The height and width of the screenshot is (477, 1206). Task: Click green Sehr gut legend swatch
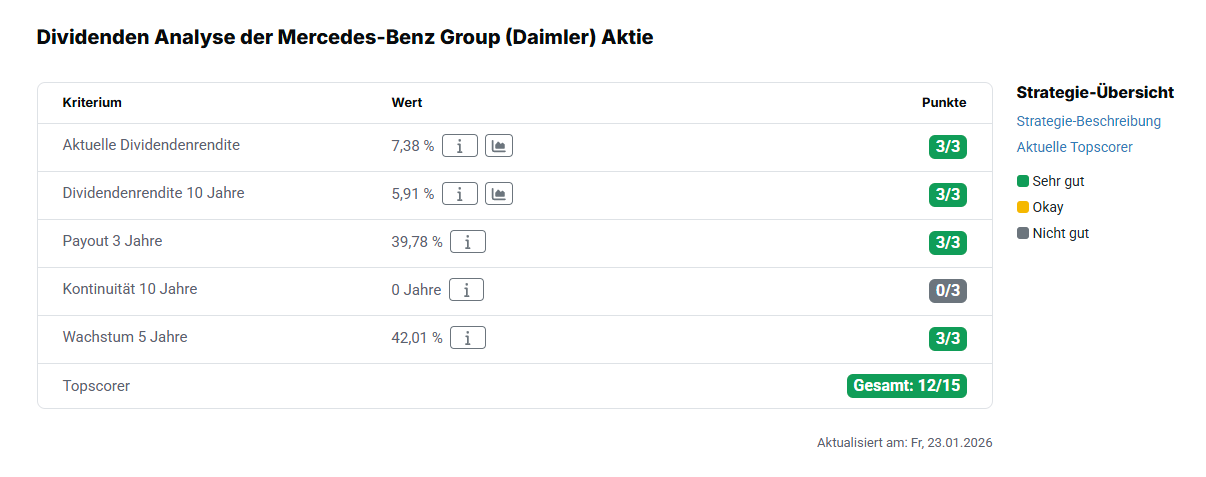[1023, 182]
